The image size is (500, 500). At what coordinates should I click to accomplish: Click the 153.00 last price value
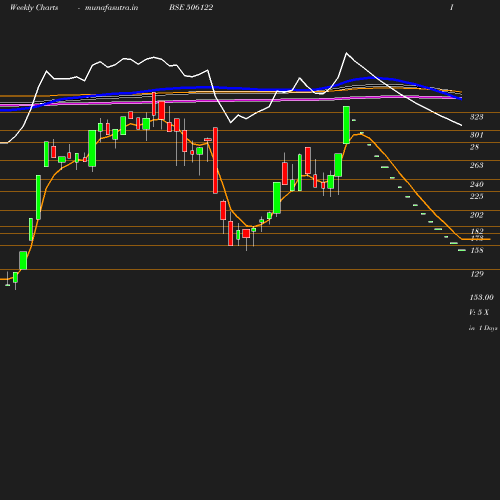482,297
